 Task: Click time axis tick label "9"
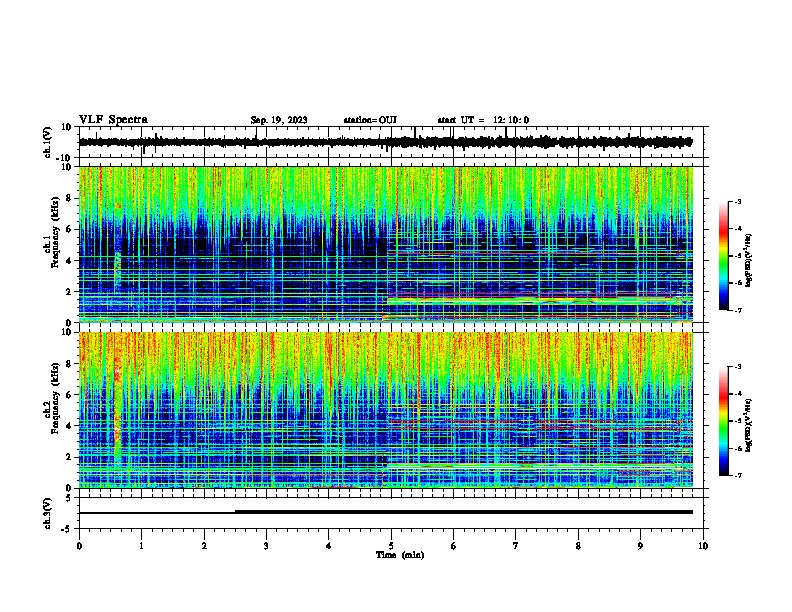[640, 546]
